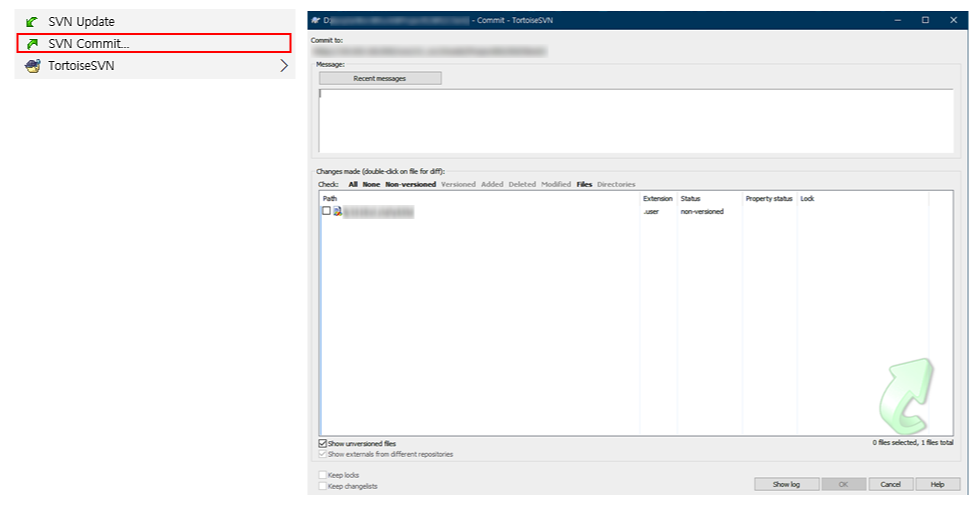Click the Added check link
Image resolution: width=976 pixels, height=514 pixels.
pos(492,184)
